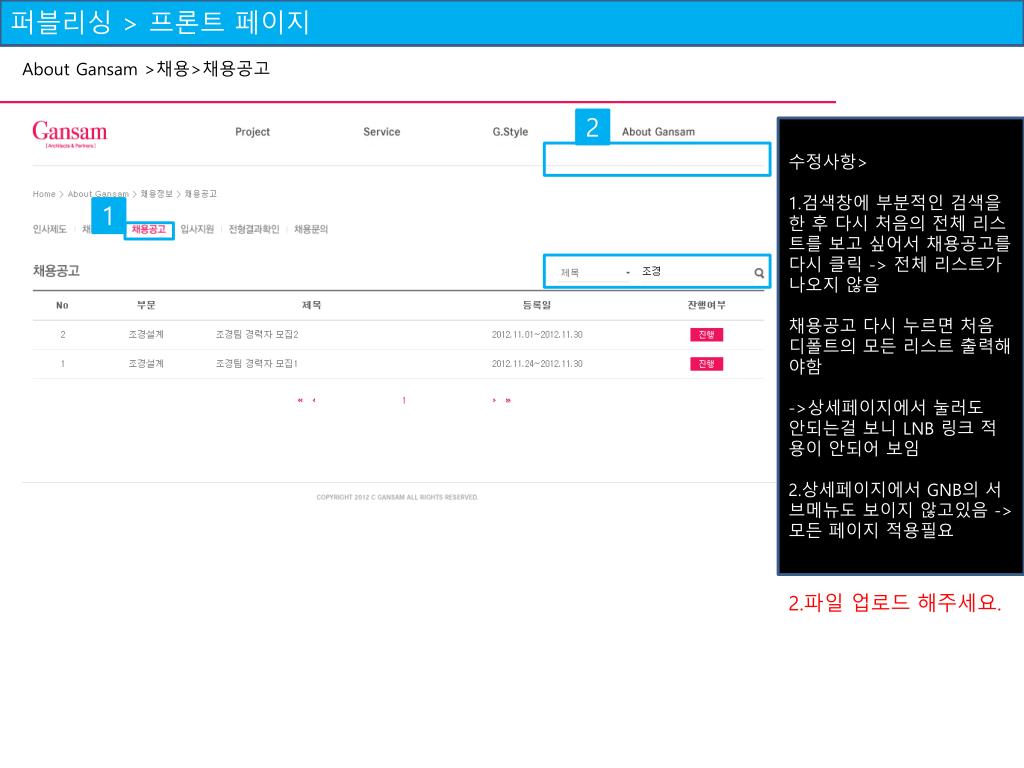Click the 제목 column header
This screenshot has width=1024, height=768.
[x=312, y=305]
